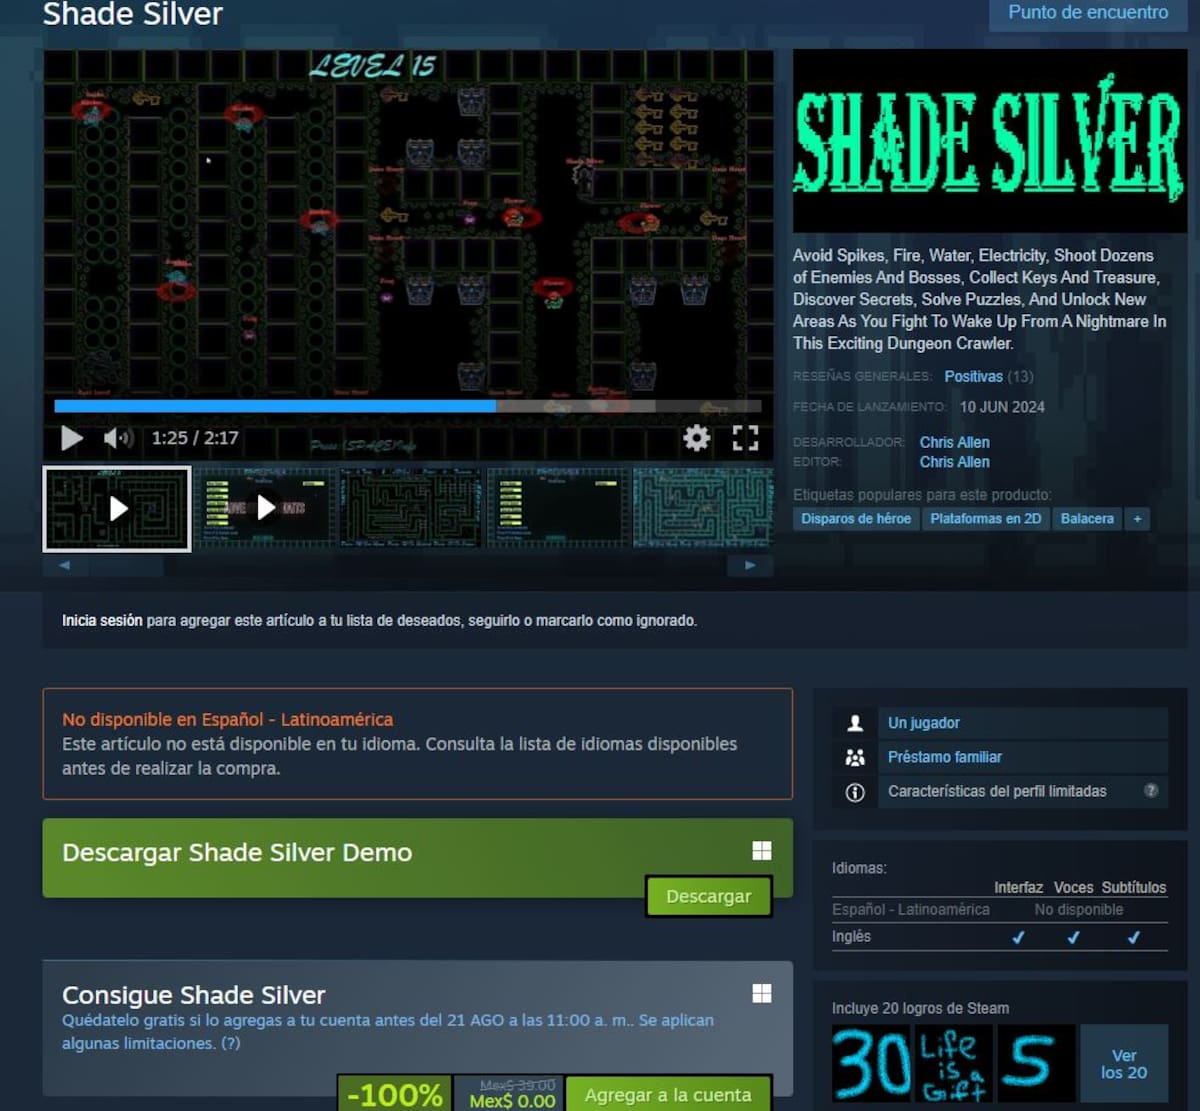Select Disparos de héroe tag
The image size is (1200, 1111).
coord(856,519)
